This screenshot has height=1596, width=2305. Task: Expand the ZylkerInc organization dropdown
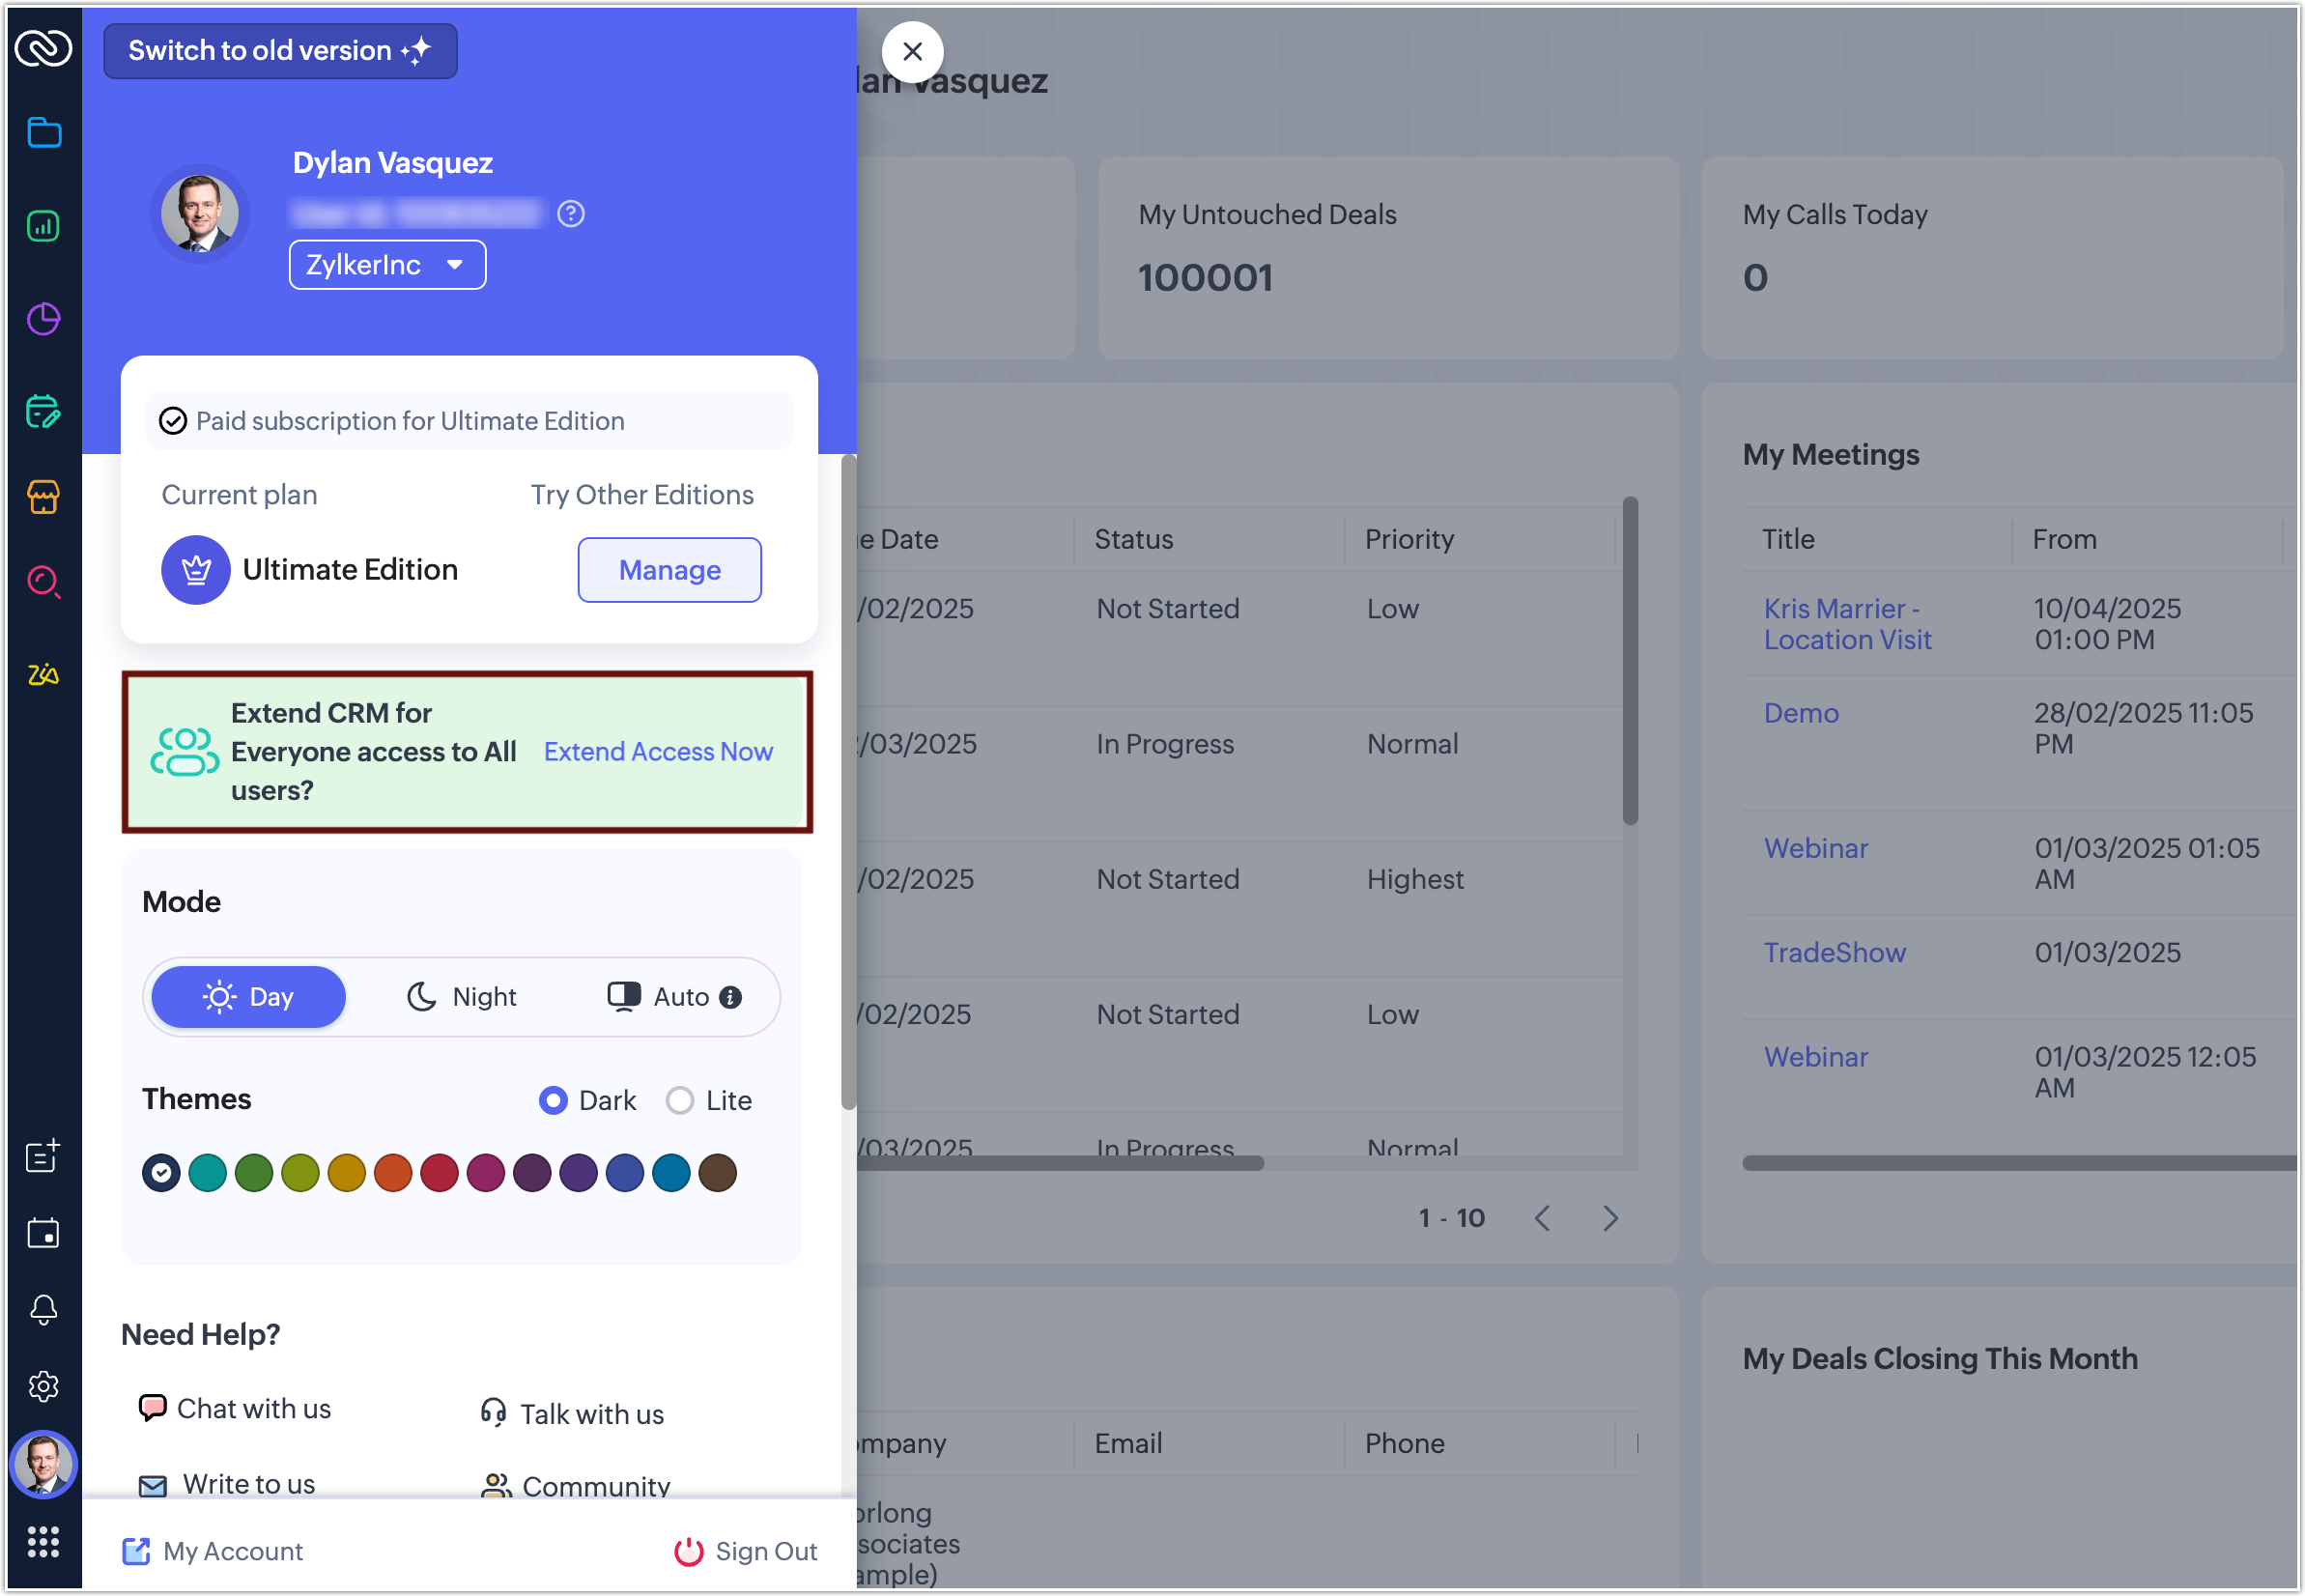pos(387,265)
